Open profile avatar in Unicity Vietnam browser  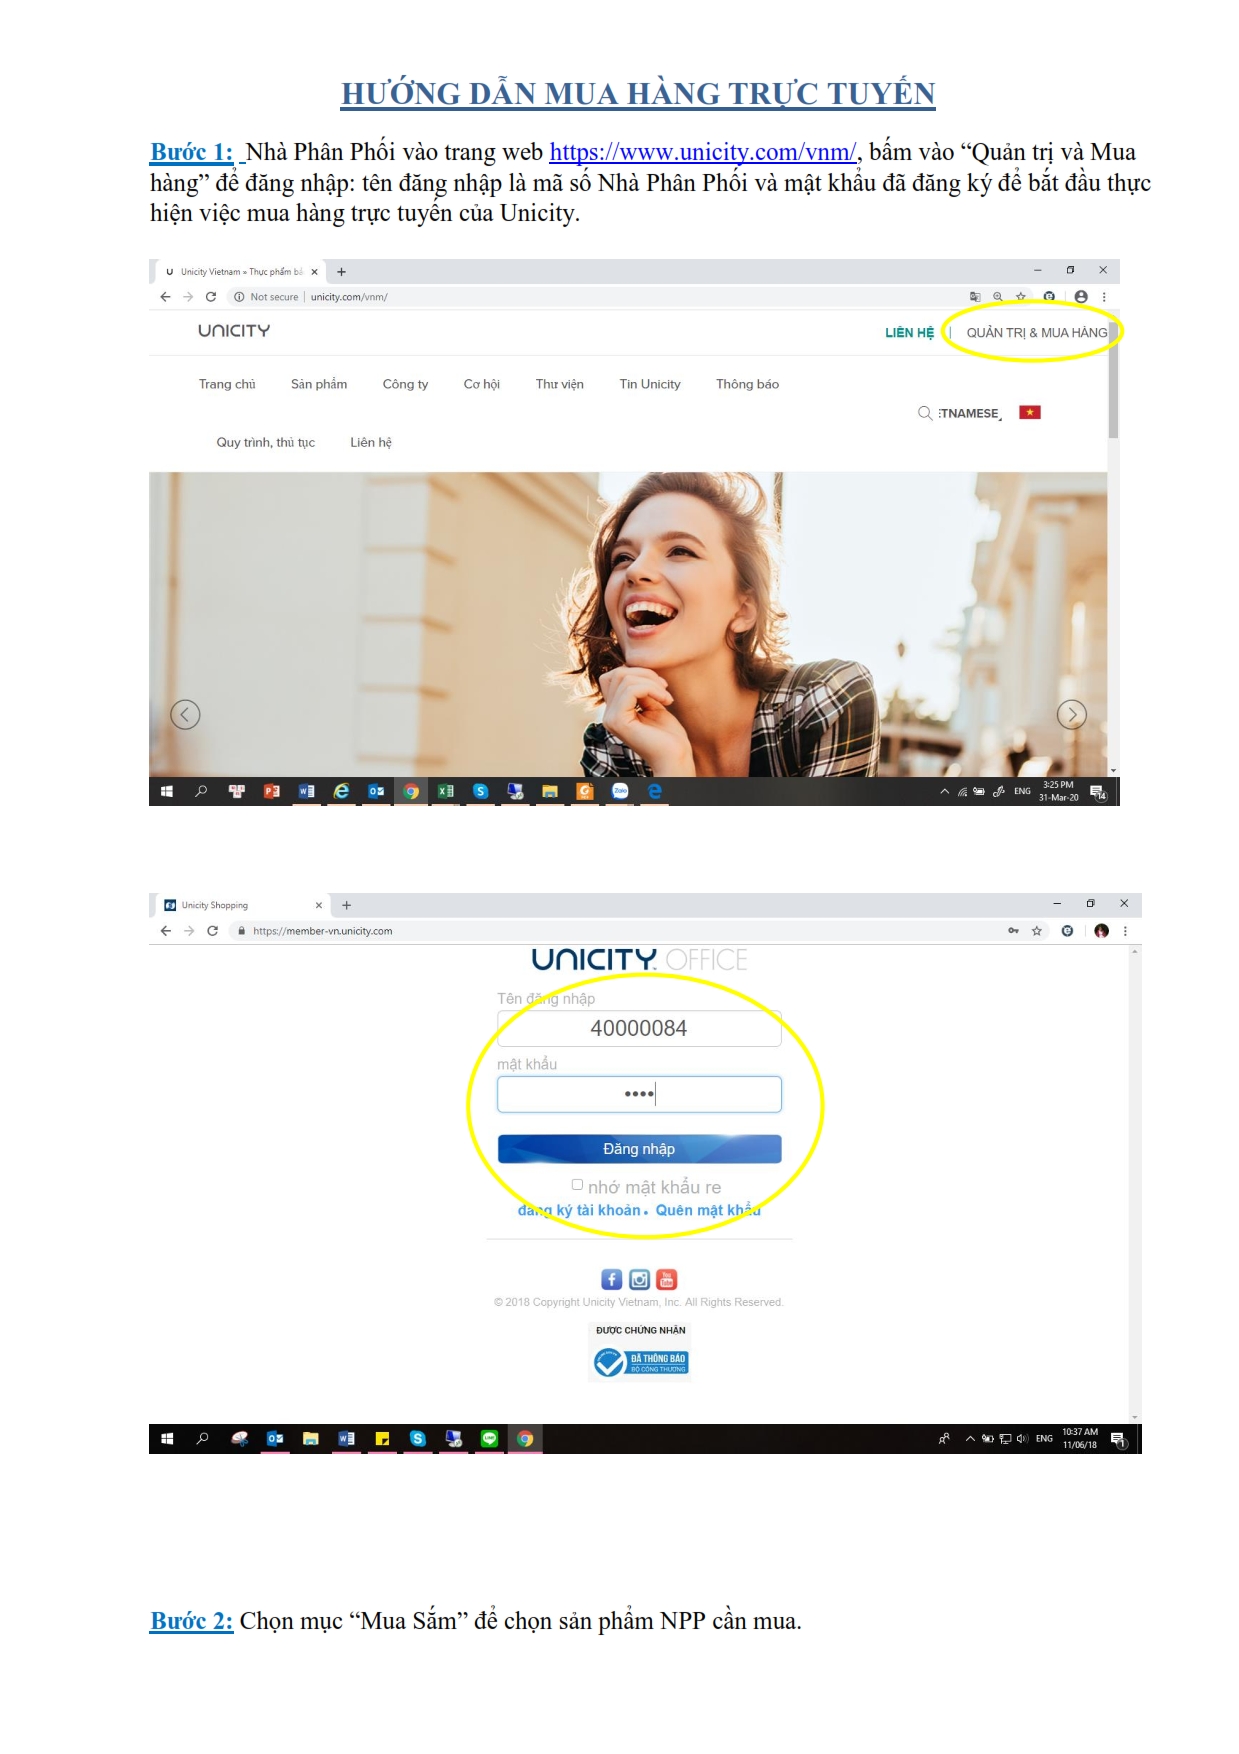click(1081, 297)
